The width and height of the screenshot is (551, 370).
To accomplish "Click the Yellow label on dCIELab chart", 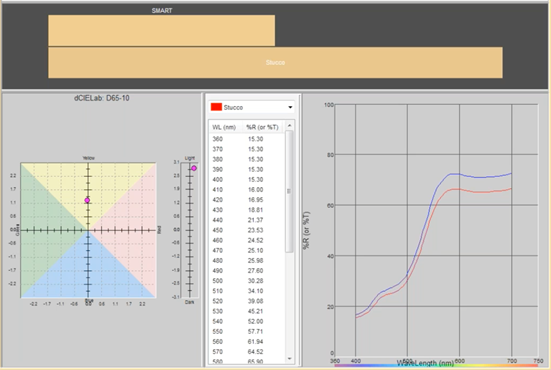I will point(89,158).
